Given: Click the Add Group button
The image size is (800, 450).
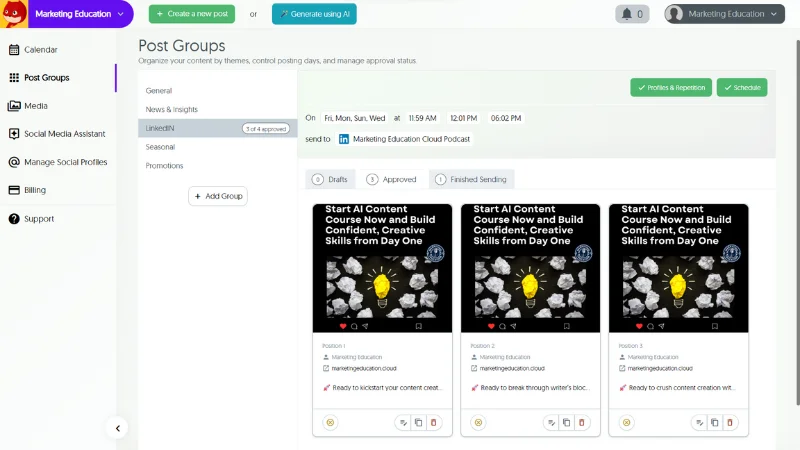Looking at the screenshot, I should point(217,196).
